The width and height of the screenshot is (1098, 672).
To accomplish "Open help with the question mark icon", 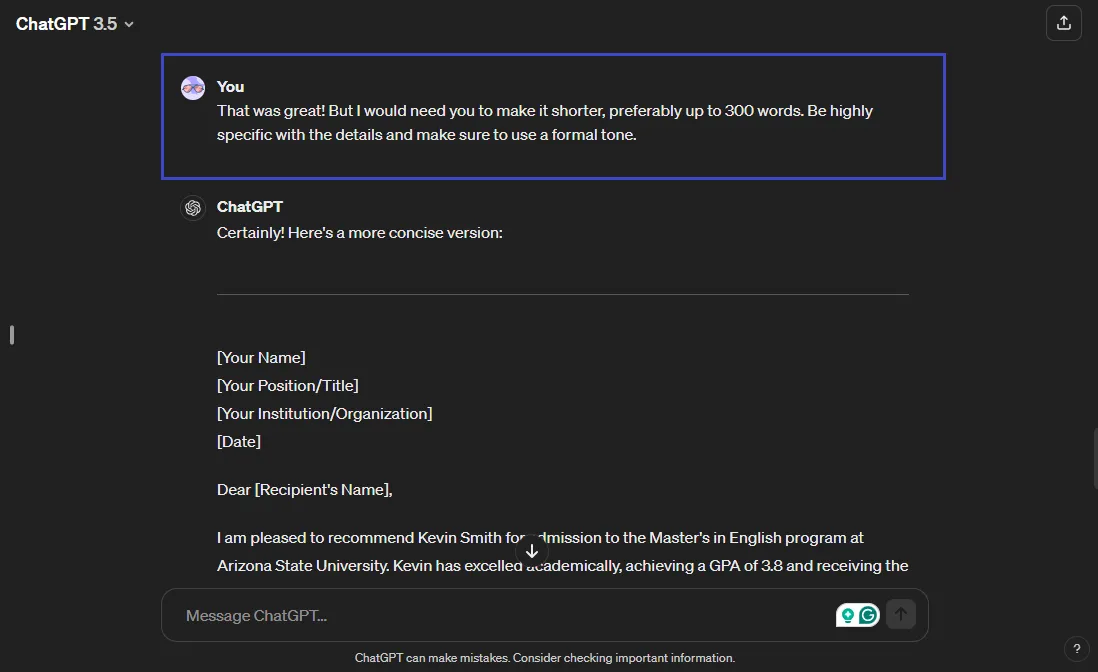I will pyautogui.click(x=1076, y=649).
